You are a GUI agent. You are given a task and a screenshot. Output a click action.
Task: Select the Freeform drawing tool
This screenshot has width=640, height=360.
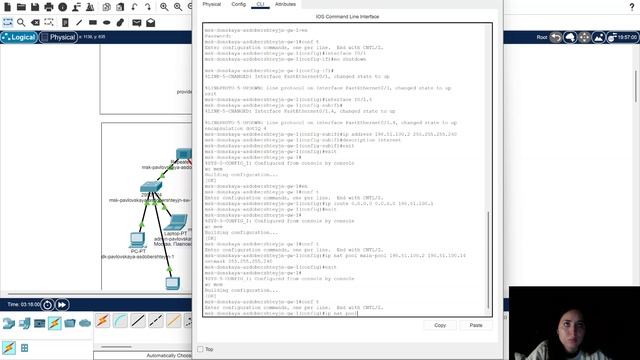pyautogui.click(x=120, y=22)
